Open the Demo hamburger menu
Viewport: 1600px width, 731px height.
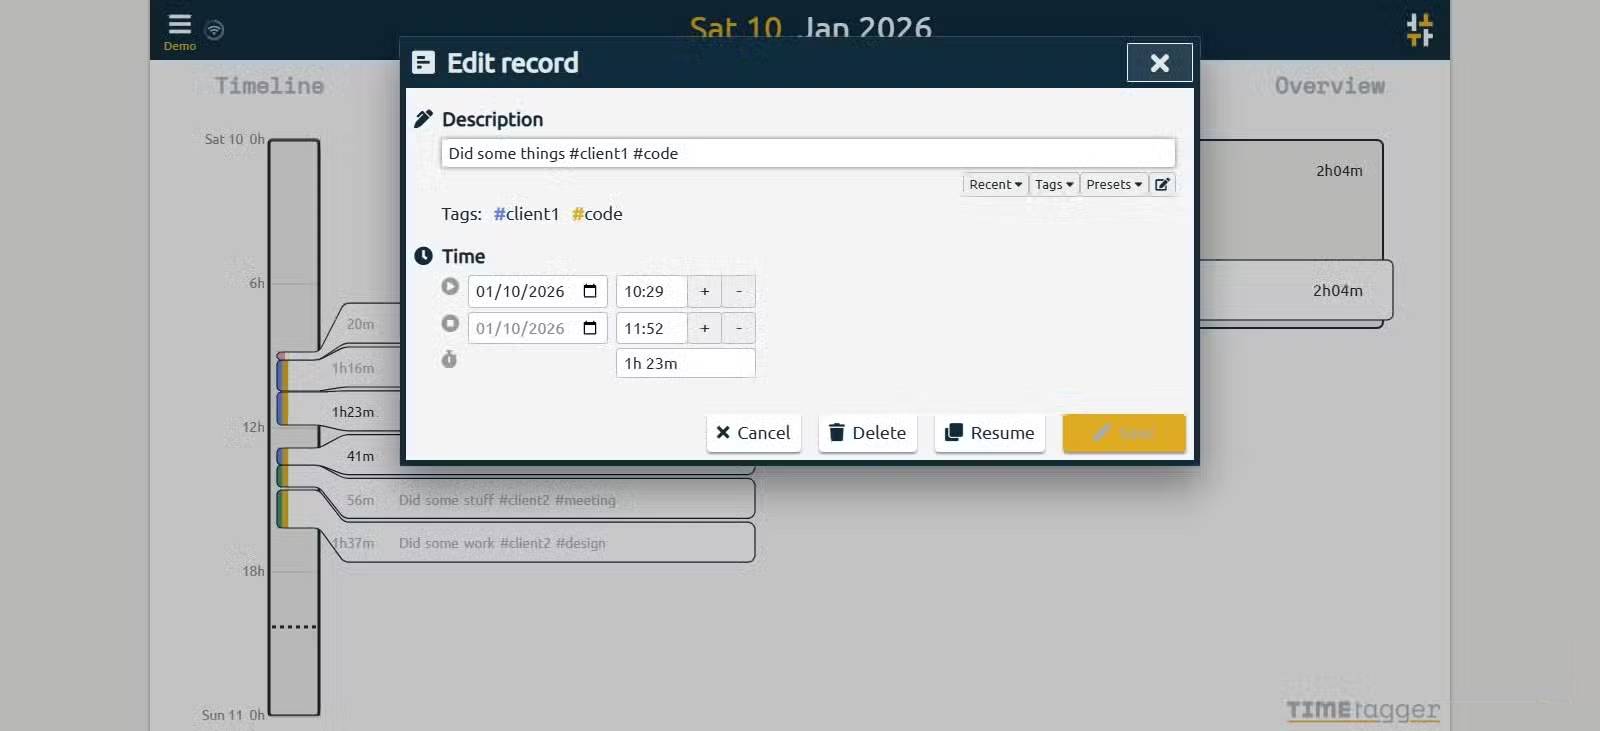180,30
